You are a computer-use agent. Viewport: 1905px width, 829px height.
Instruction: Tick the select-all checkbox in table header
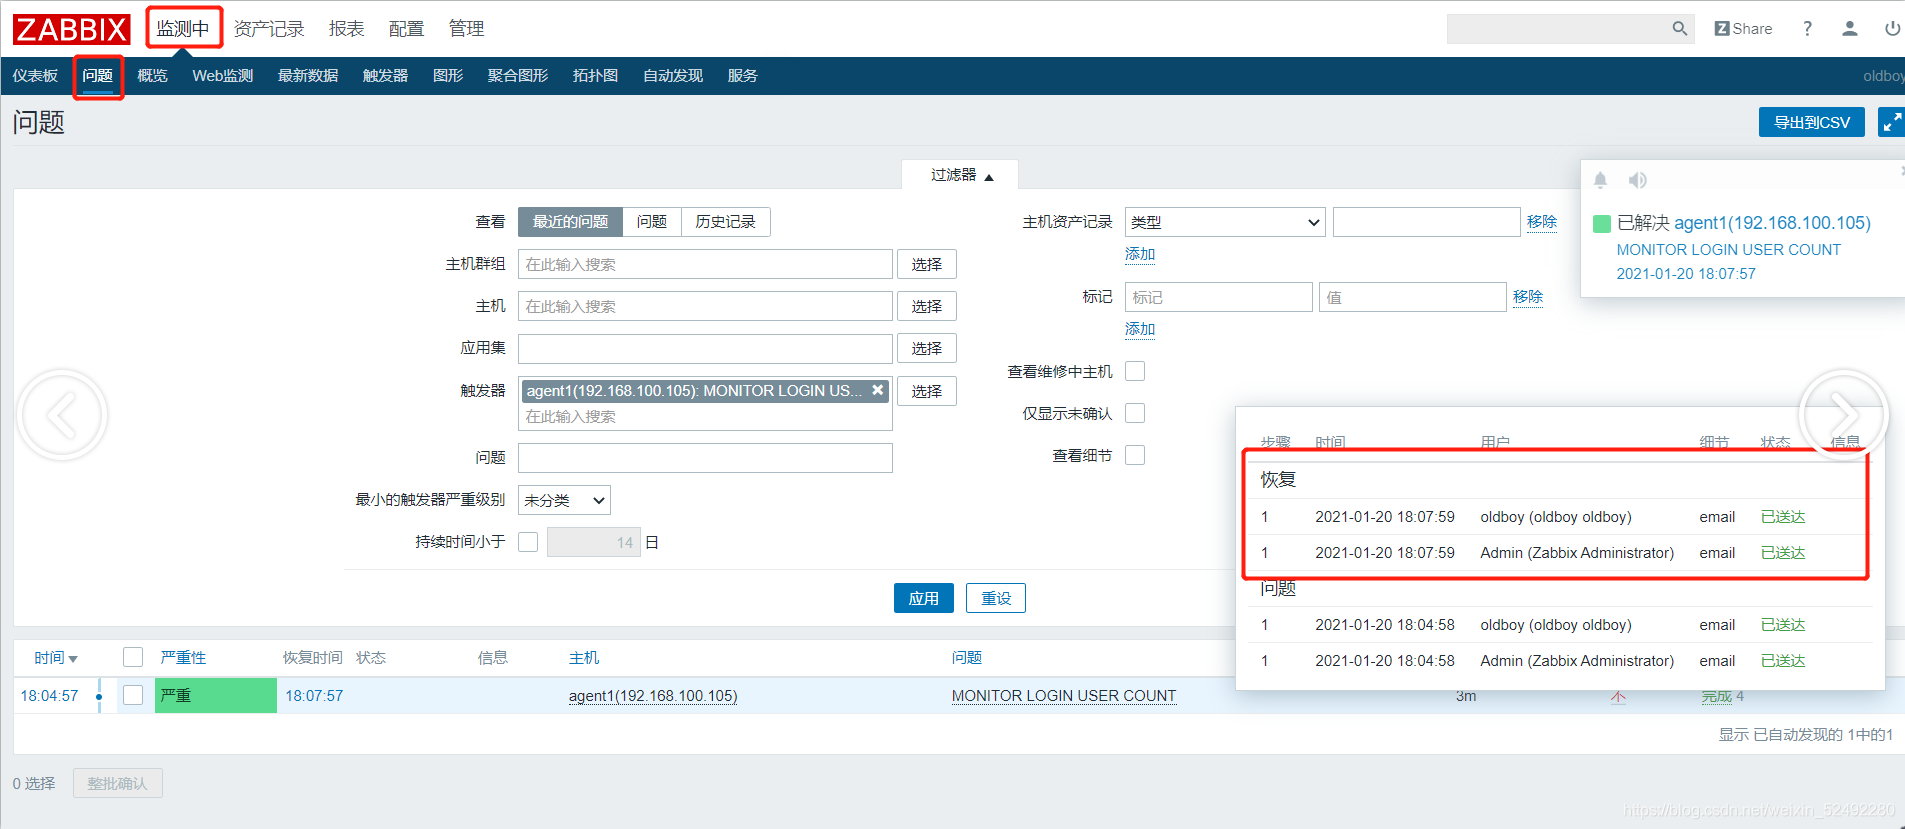point(133,657)
